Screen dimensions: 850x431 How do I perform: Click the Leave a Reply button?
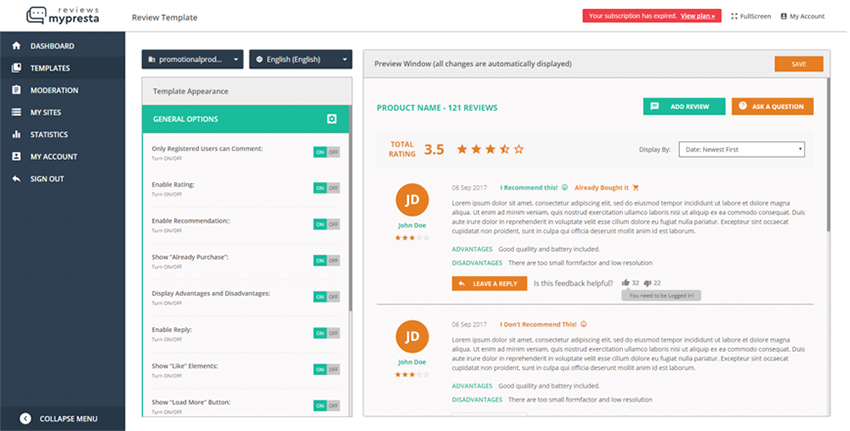(490, 284)
